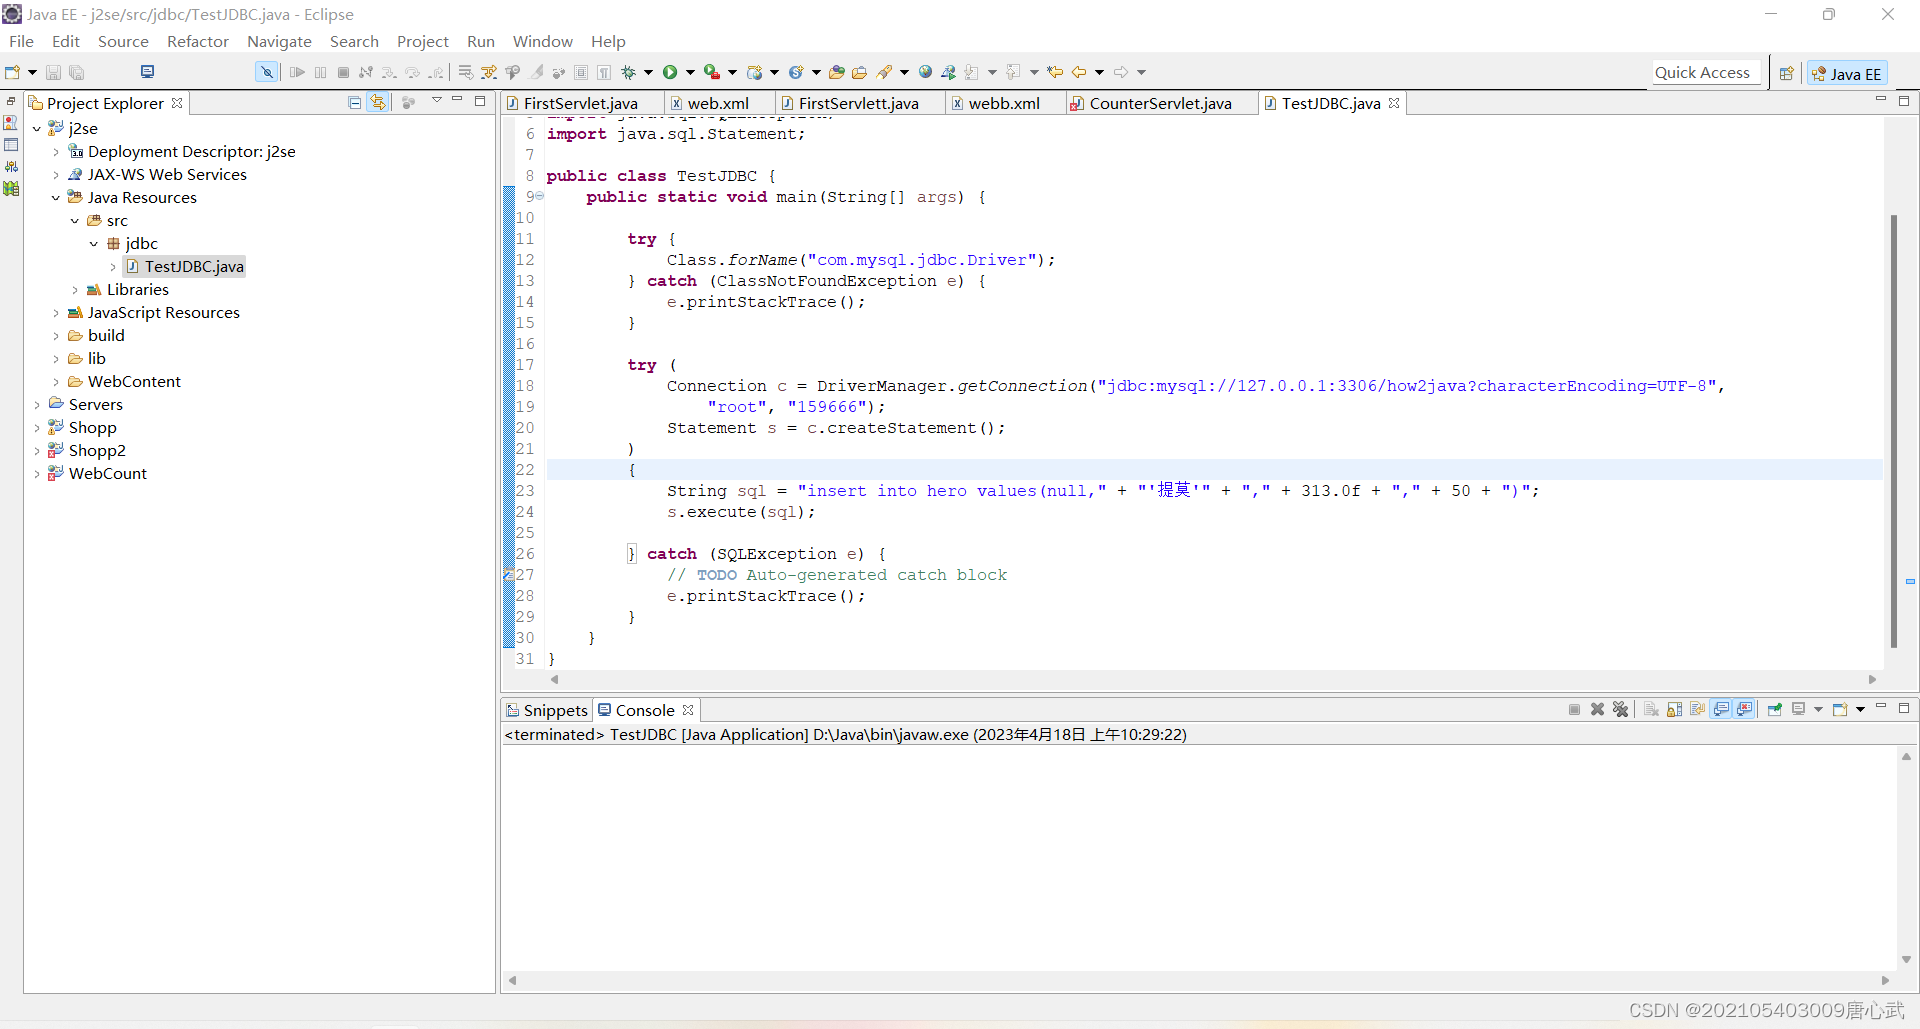The height and width of the screenshot is (1029, 1920).
Task: Click the Open Perspective icon
Action: point(1786,73)
